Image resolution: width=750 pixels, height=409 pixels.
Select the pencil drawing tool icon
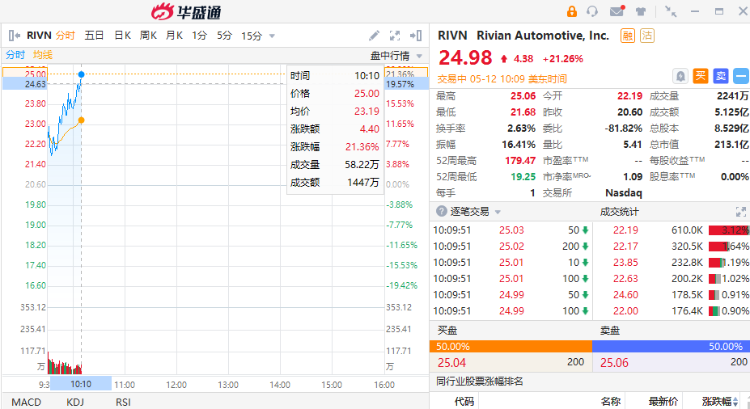[374, 35]
